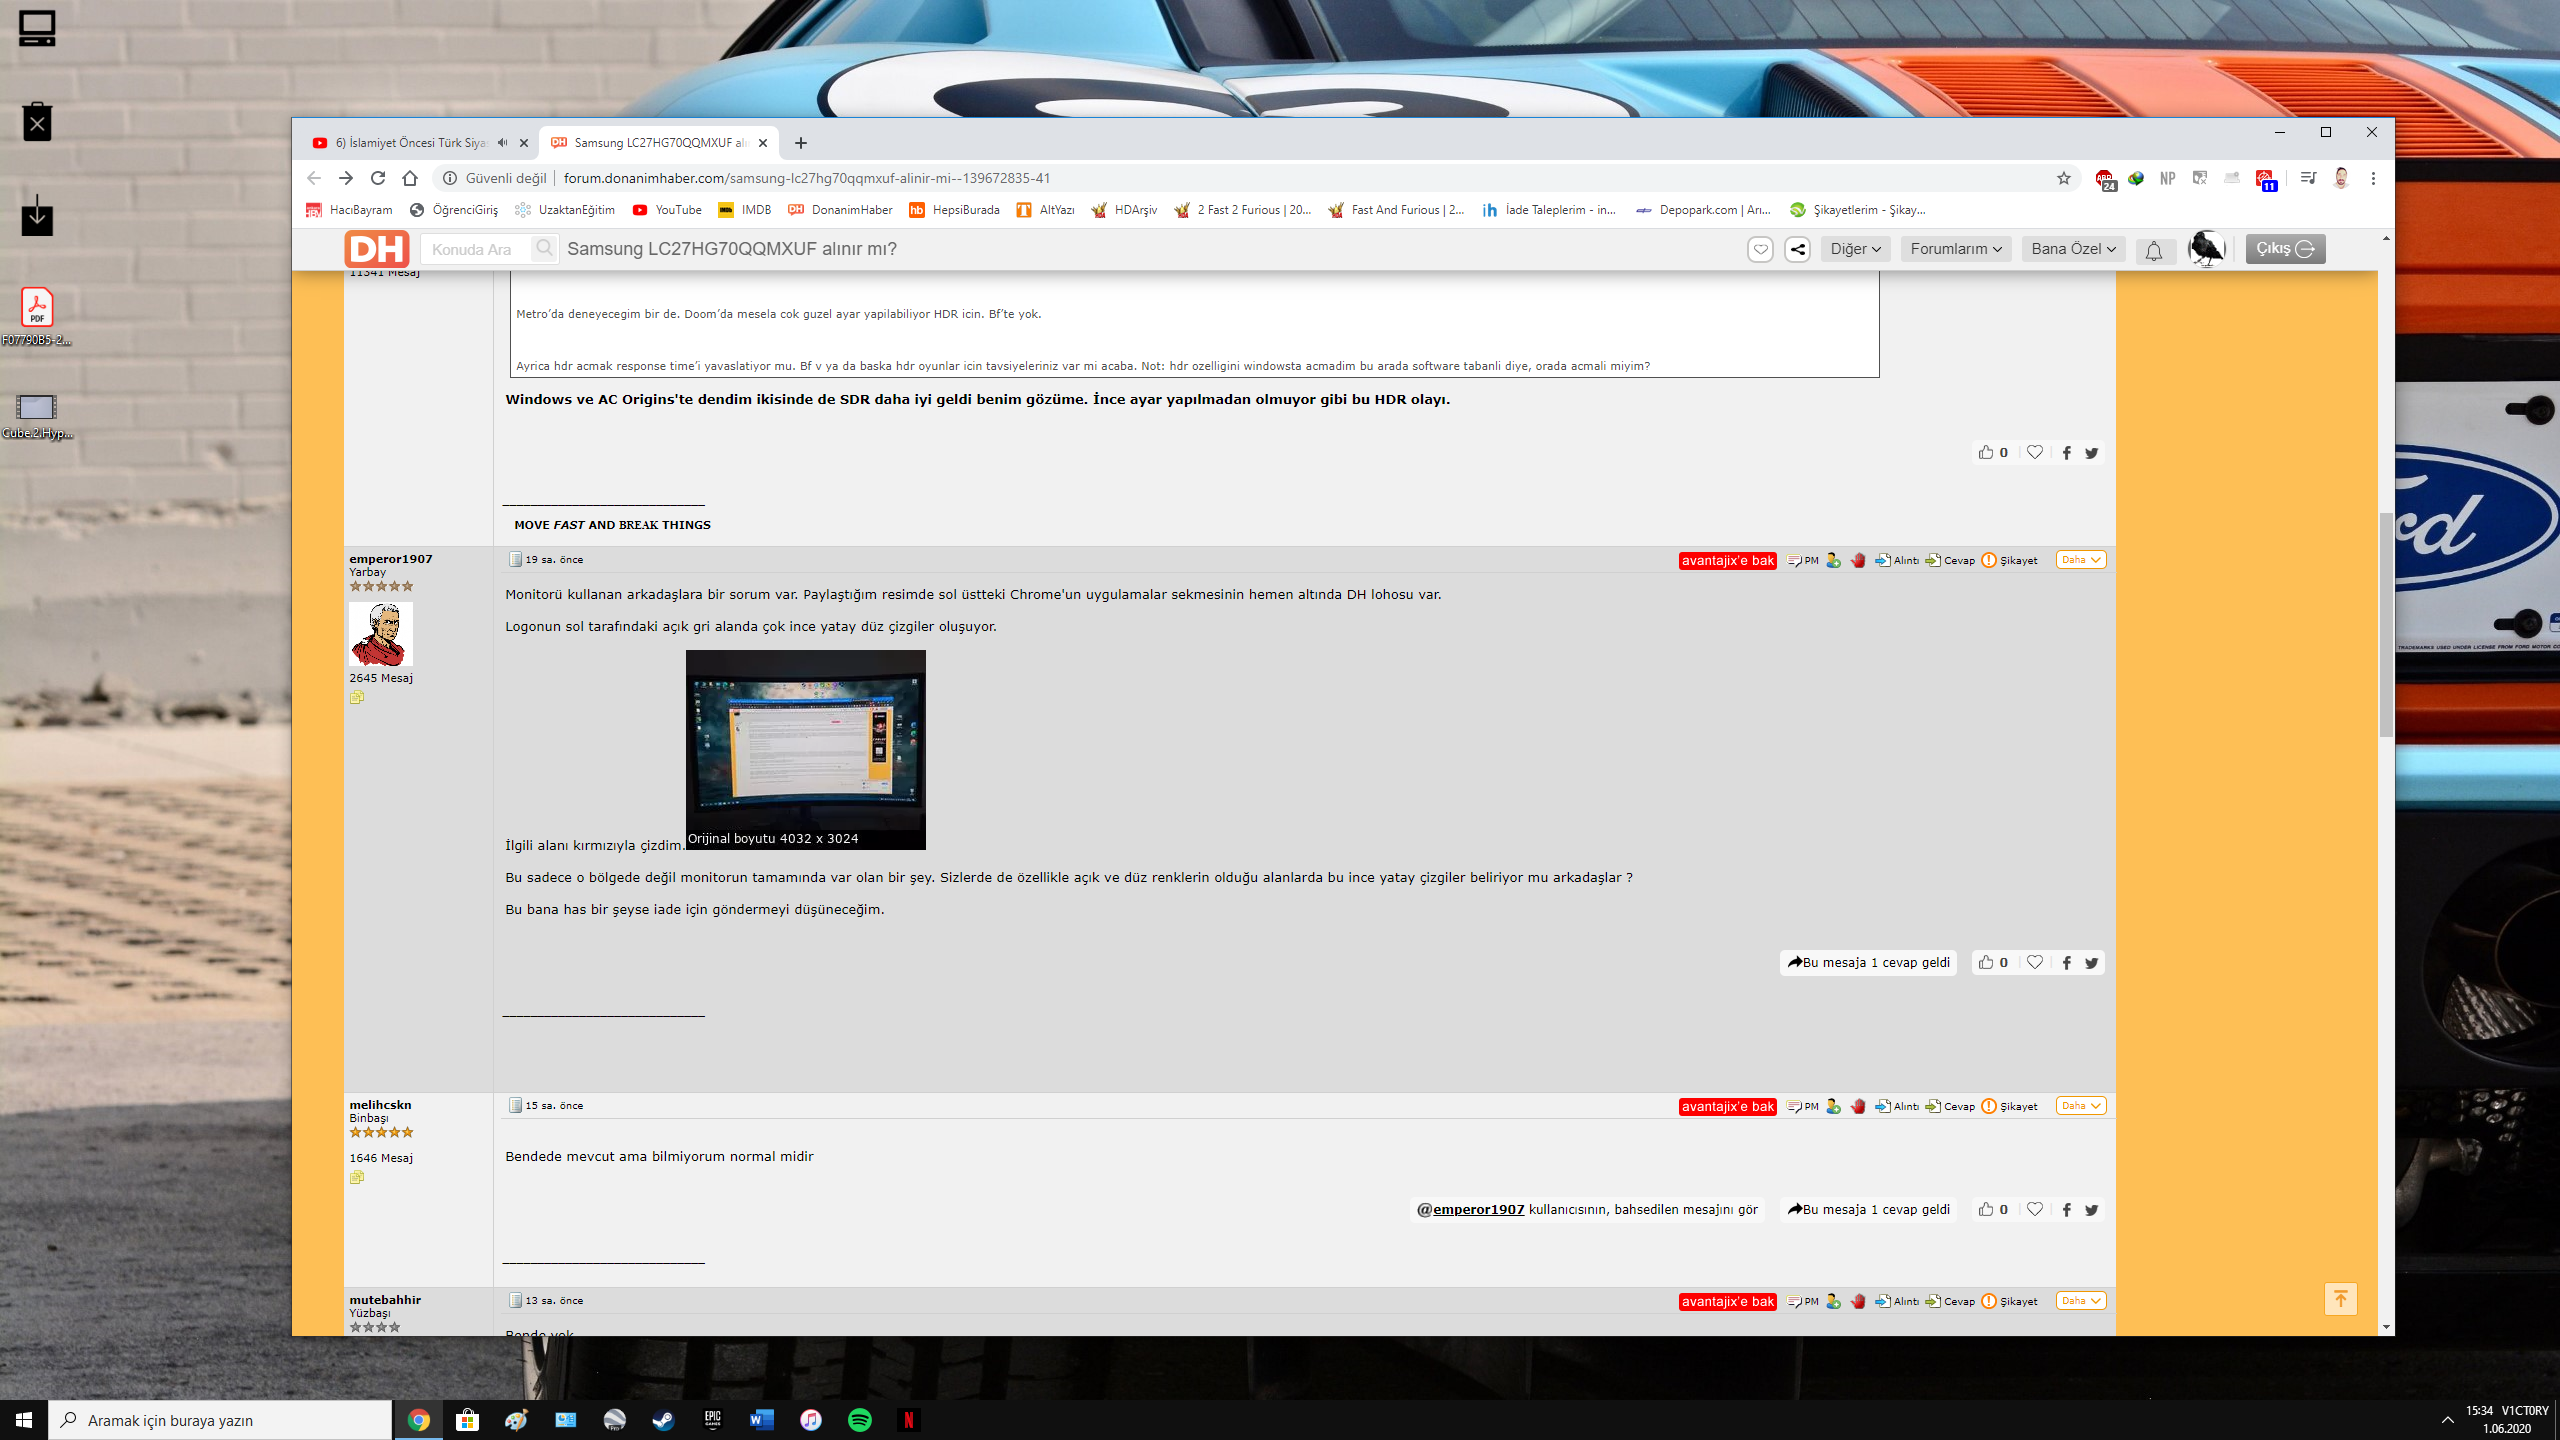Open Daha dropdown on melihcskn's post
Viewport: 2560px width, 1440px height.
[2081, 1106]
